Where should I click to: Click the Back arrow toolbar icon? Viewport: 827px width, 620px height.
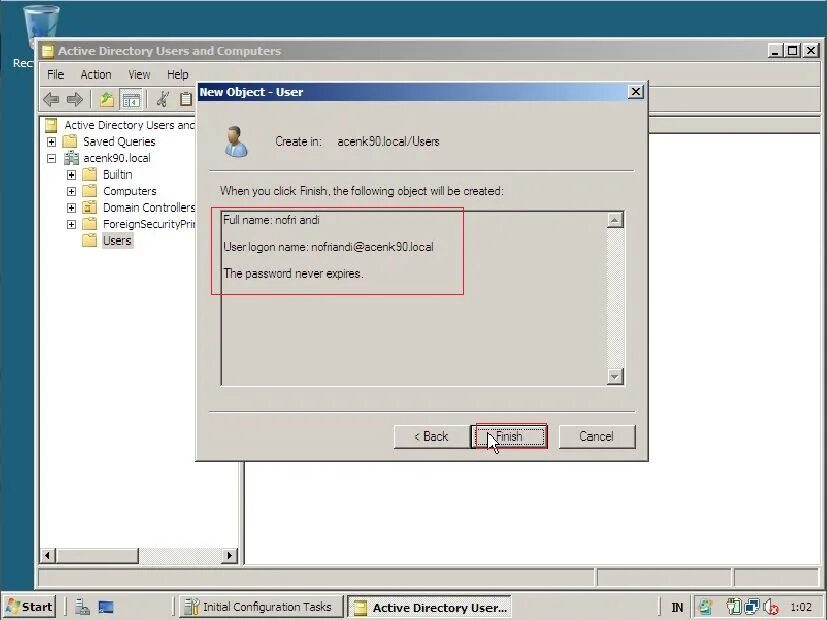51,99
